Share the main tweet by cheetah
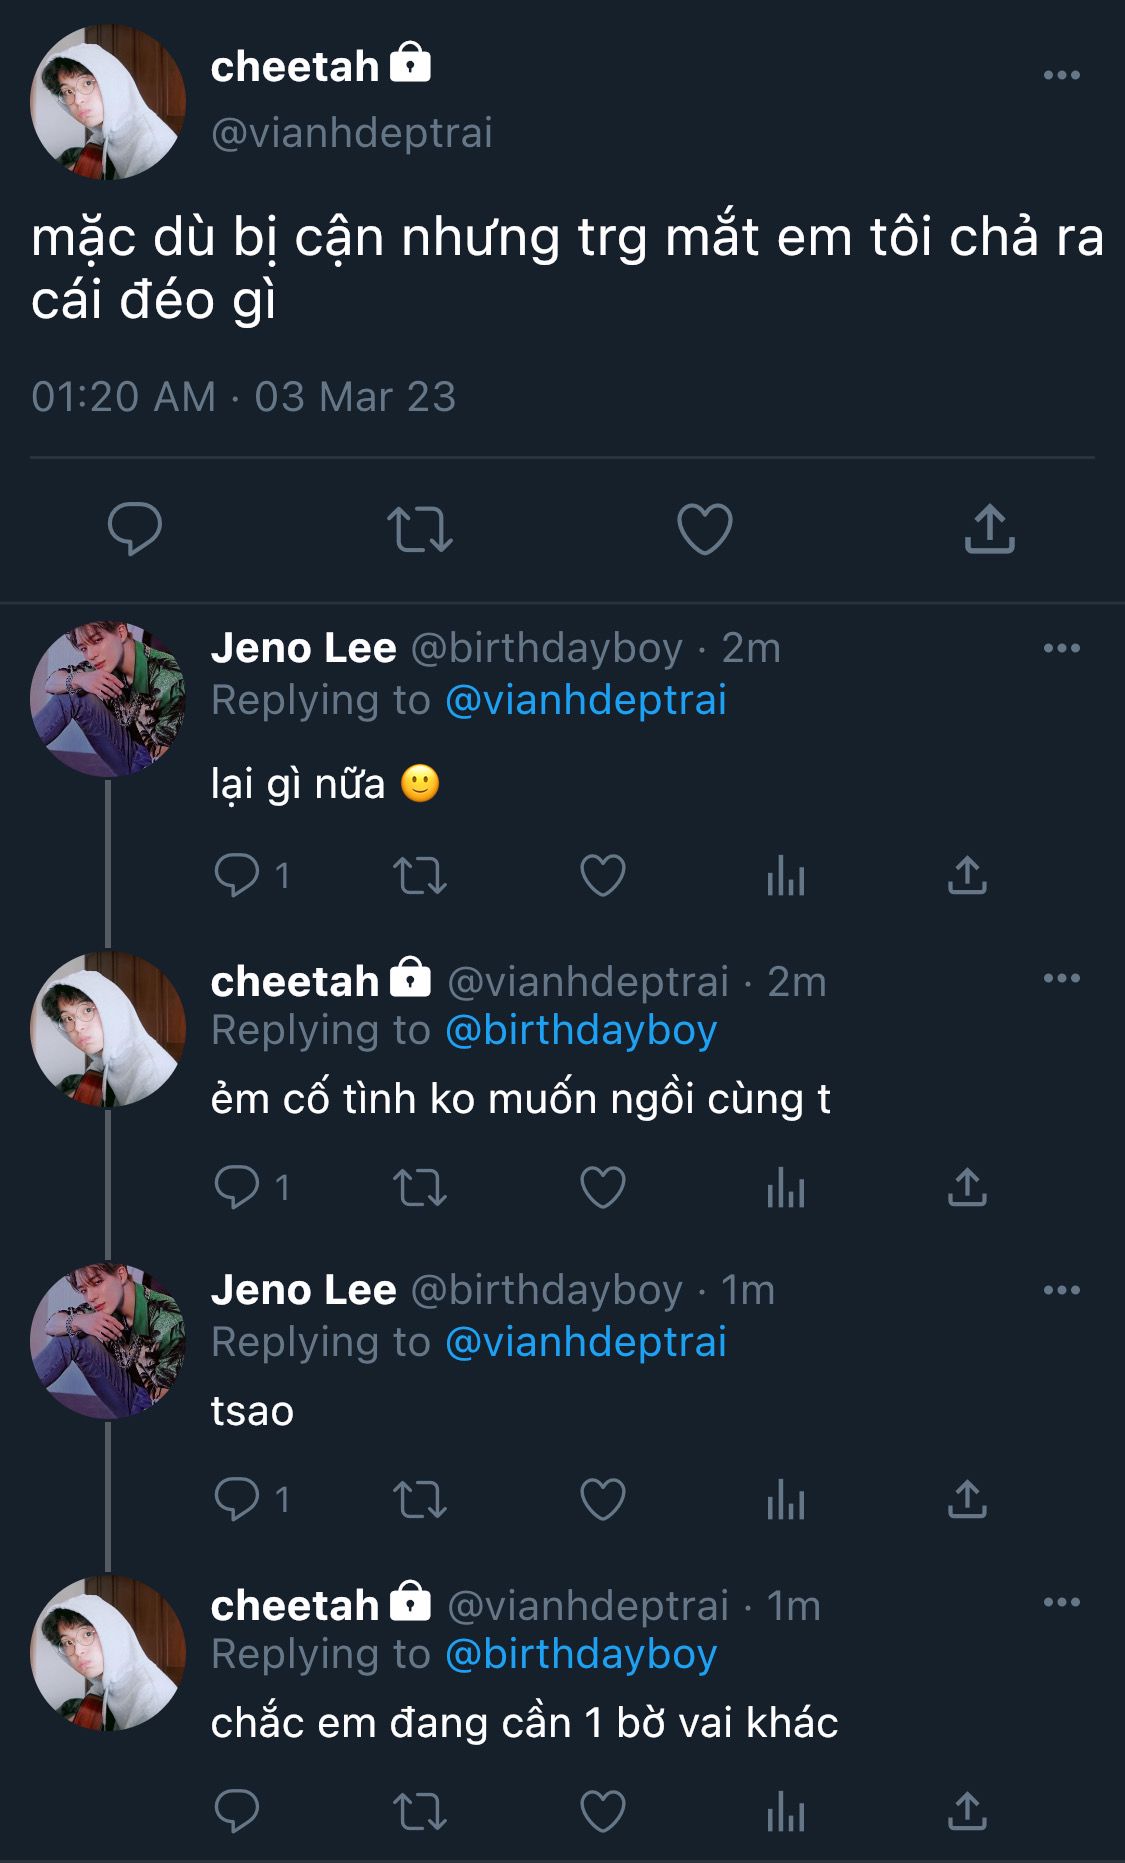 click(x=989, y=528)
